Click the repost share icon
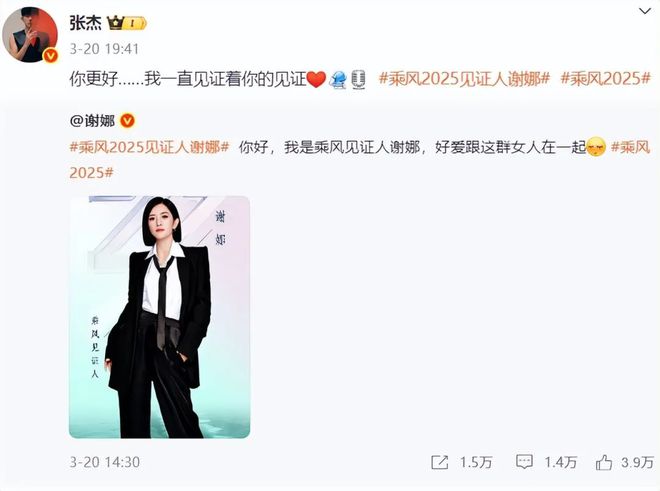This screenshot has height=491, width=660. tap(439, 462)
